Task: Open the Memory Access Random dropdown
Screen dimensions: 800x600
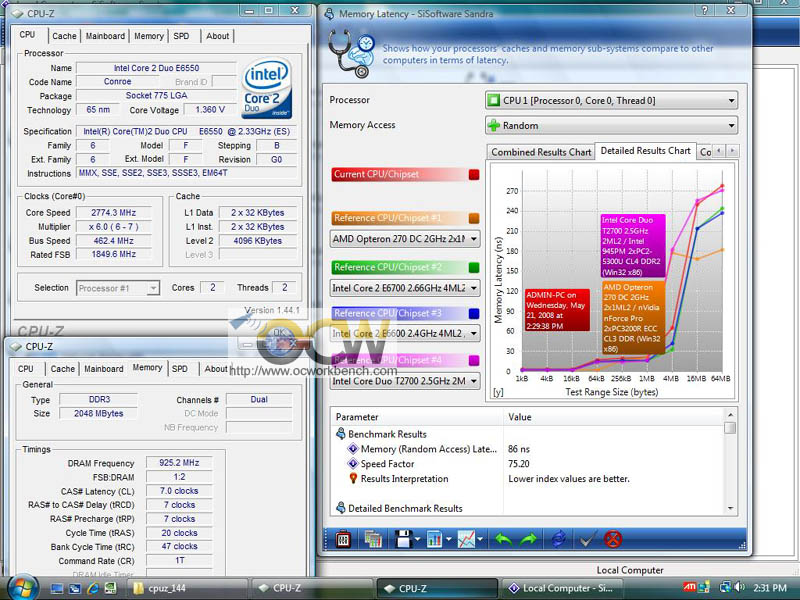Action: [611, 126]
